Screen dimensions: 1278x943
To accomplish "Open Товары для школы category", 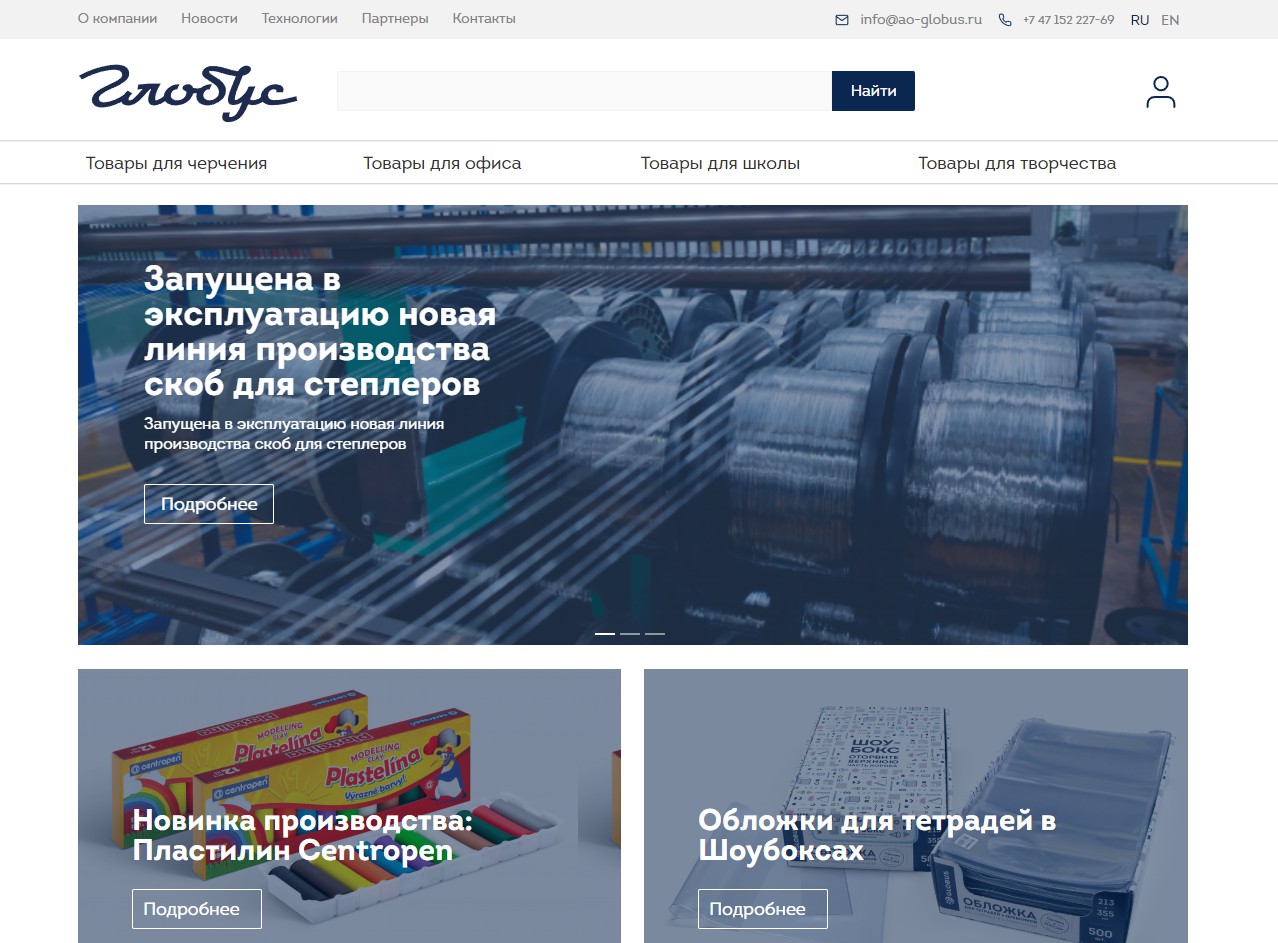I will click(720, 163).
